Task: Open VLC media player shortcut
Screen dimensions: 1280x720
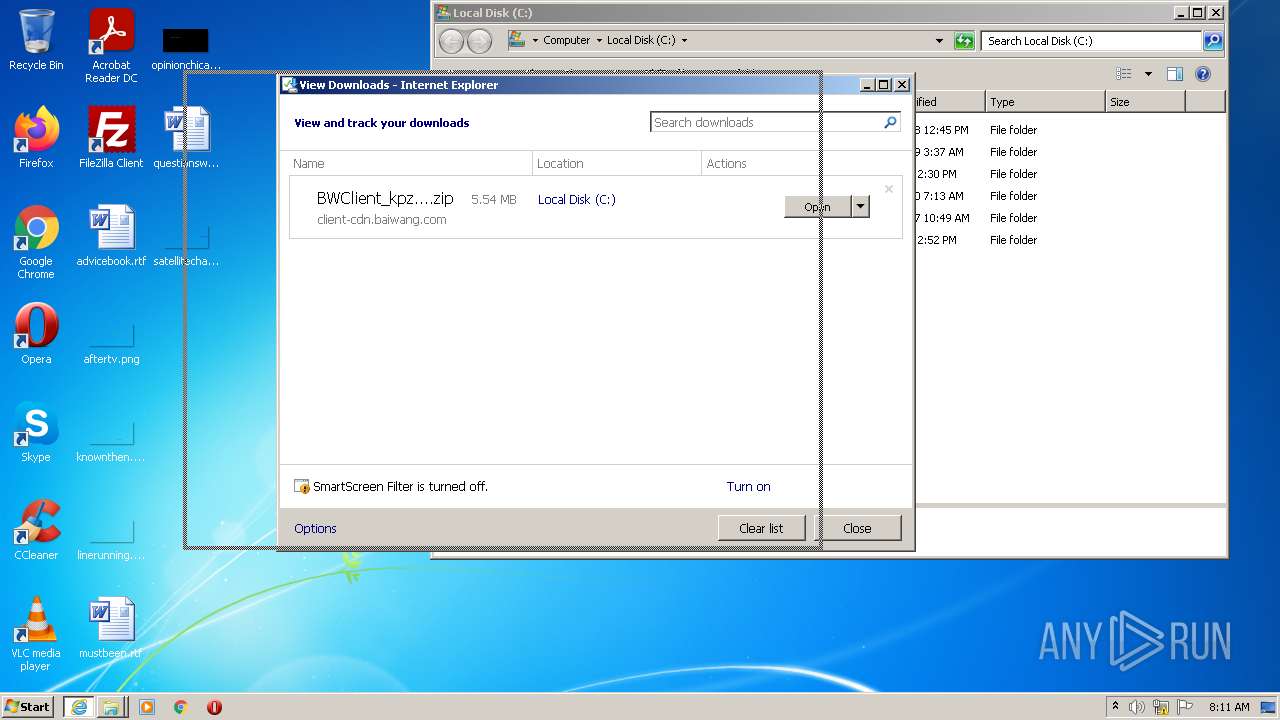Action: coord(36,634)
